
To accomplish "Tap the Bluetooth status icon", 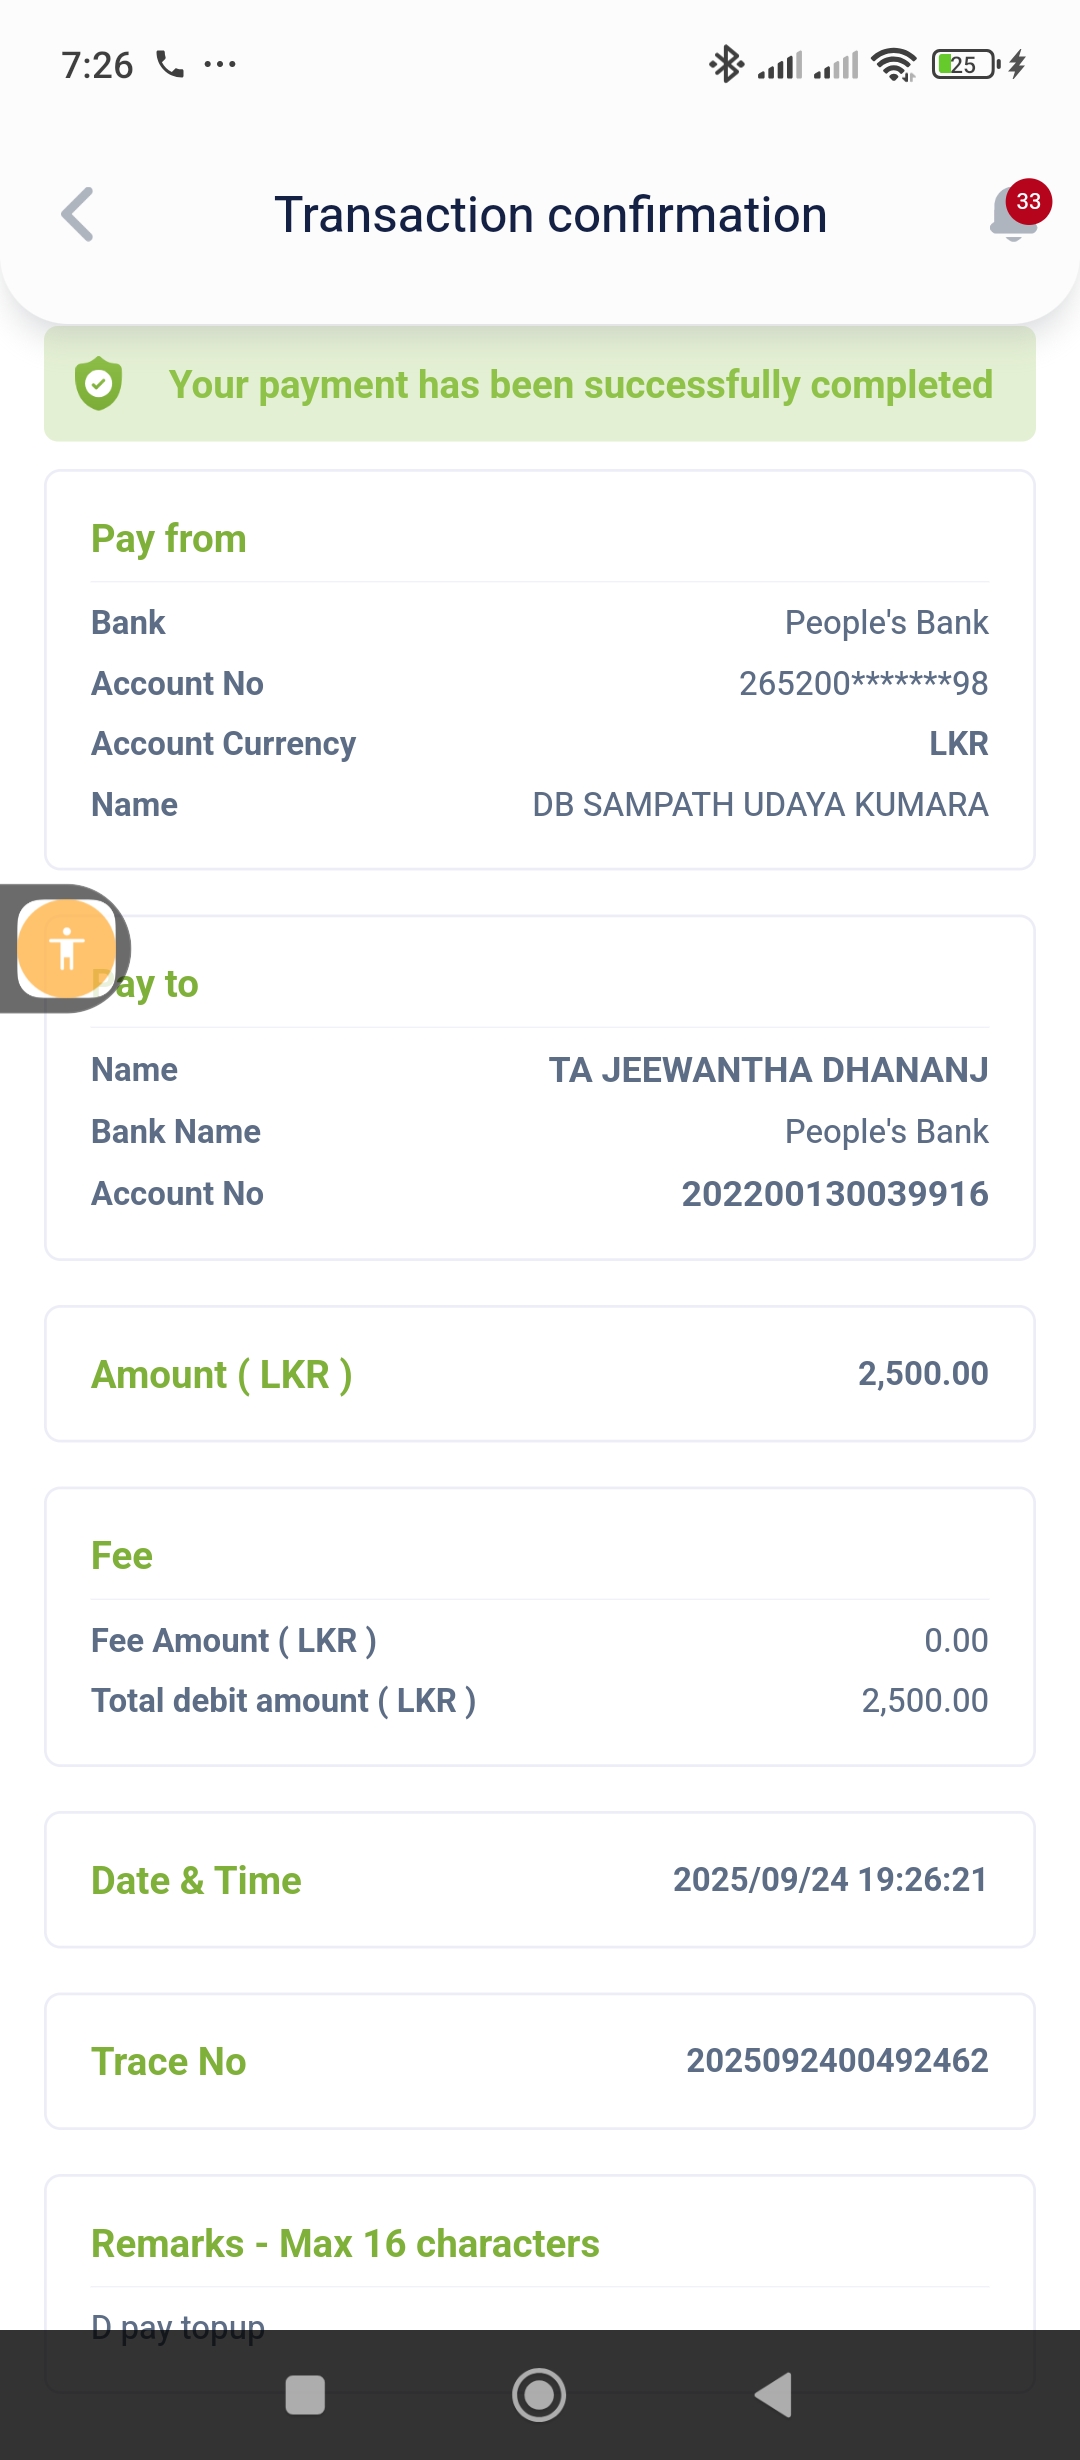I will coord(726,65).
